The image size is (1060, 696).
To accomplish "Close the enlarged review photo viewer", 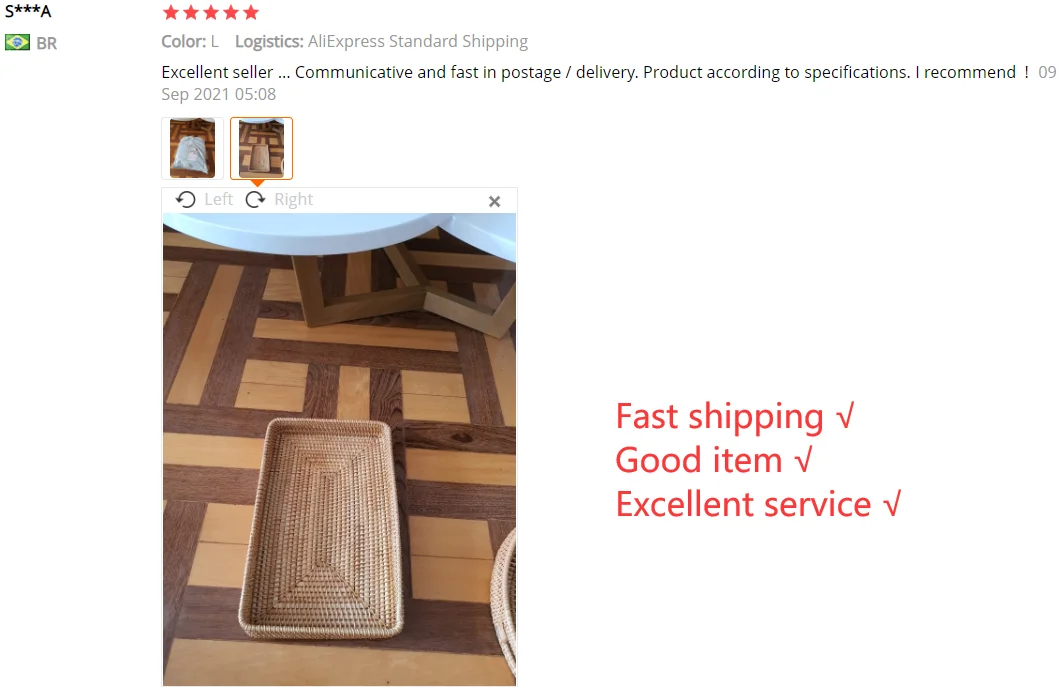I will [494, 201].
